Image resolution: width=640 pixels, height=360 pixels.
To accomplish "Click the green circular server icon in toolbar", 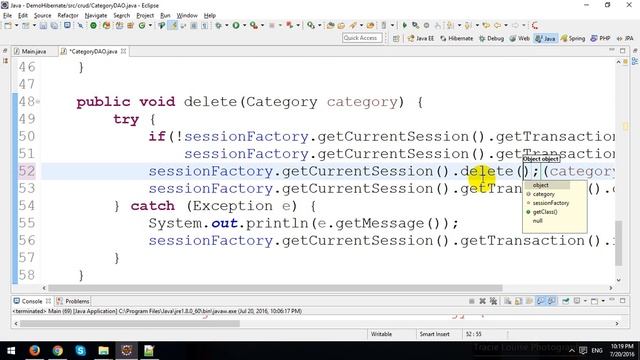I will coord(93,26).
